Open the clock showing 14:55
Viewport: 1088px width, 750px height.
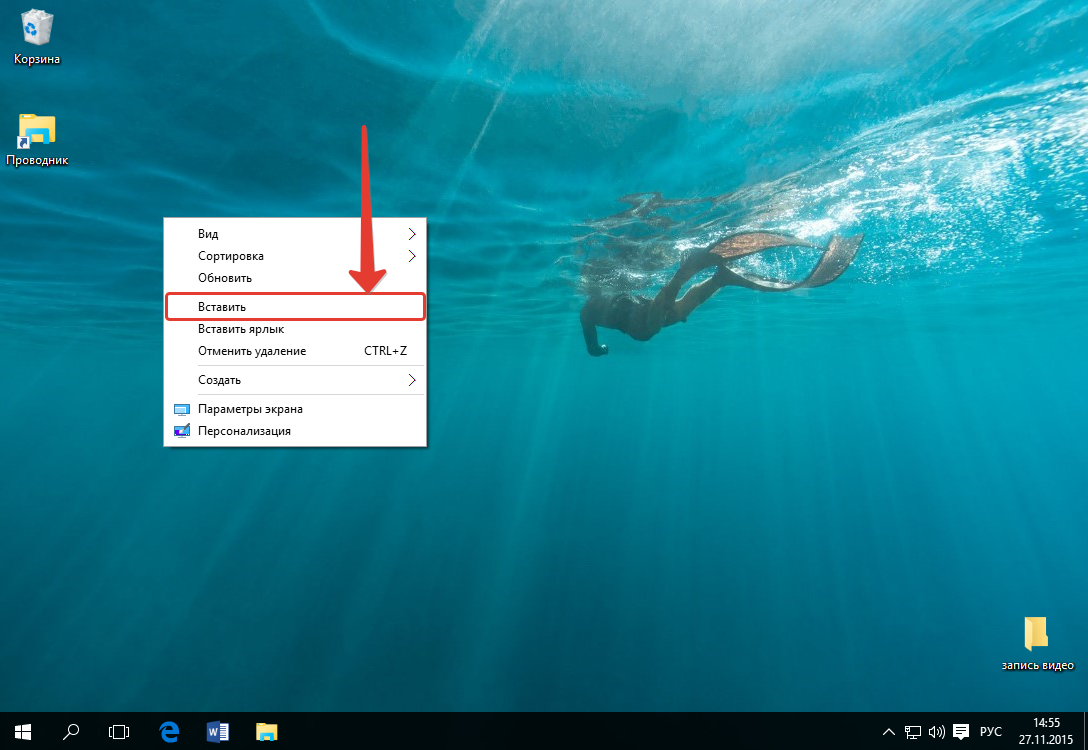point(1046,731)
